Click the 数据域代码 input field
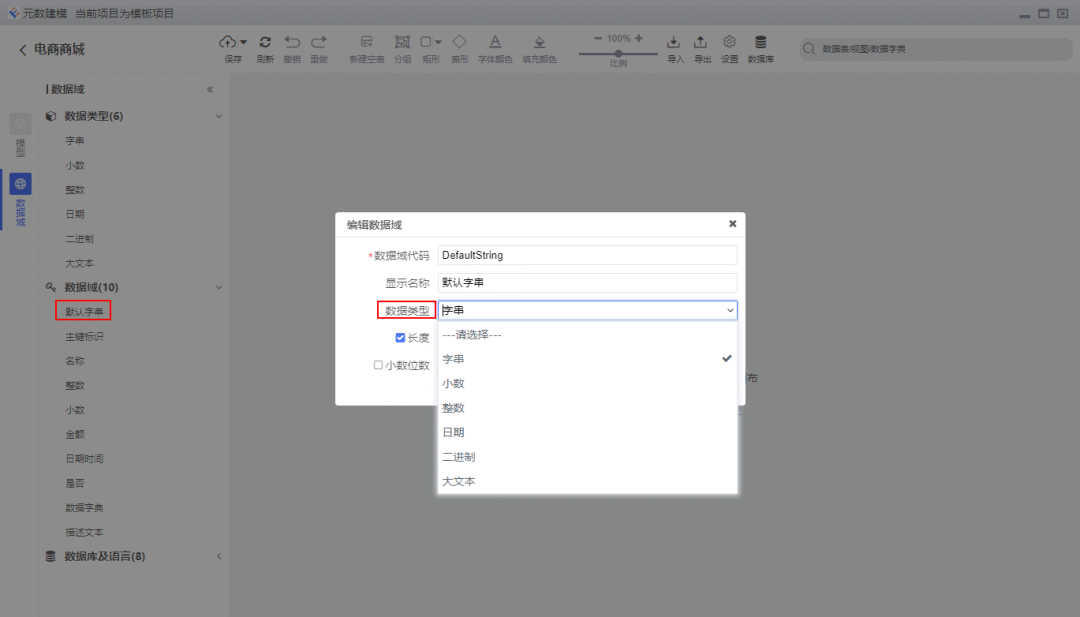The image size is (1080, 617). point(588,255)
